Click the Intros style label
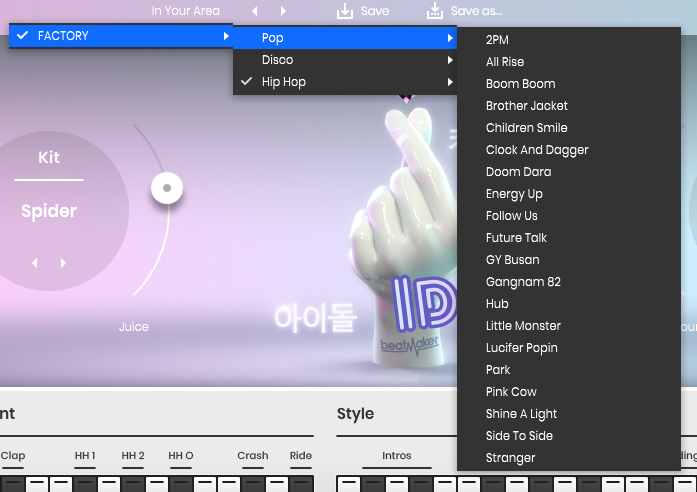The height and width of the screenshot is (492, 697). point(397,456)
